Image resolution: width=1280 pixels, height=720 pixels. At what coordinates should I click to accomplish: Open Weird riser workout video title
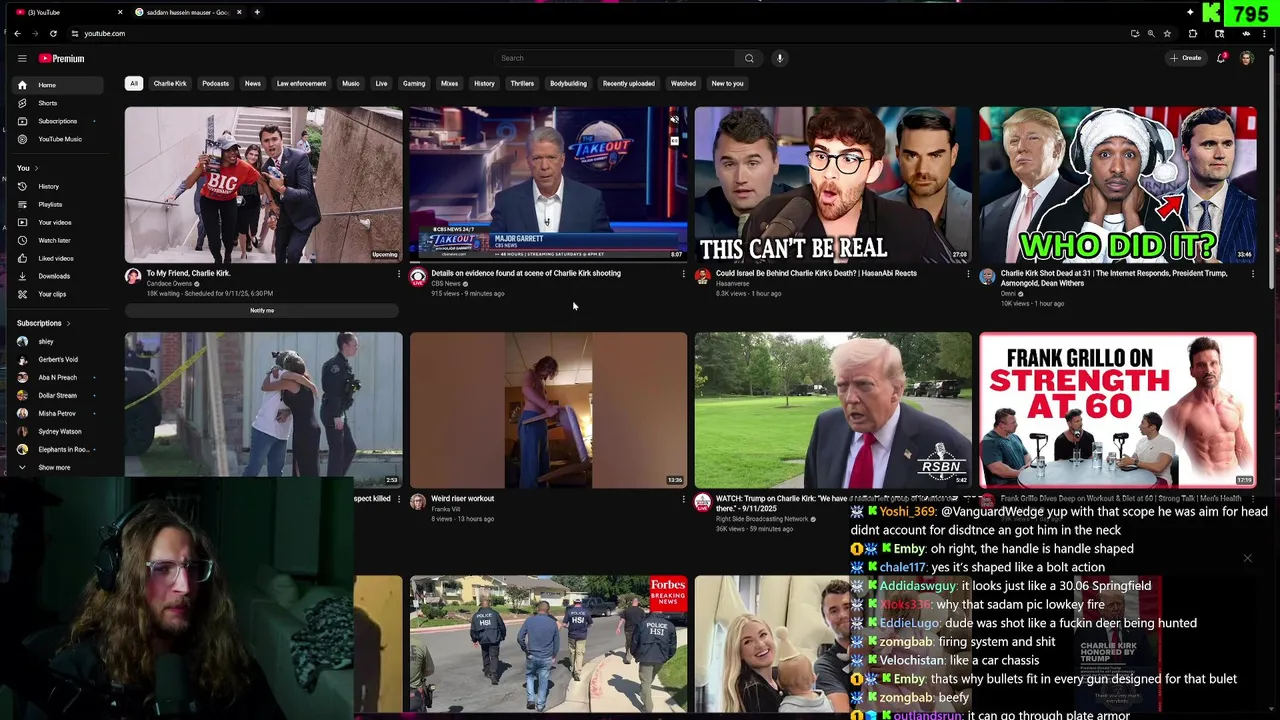(463, 499)
